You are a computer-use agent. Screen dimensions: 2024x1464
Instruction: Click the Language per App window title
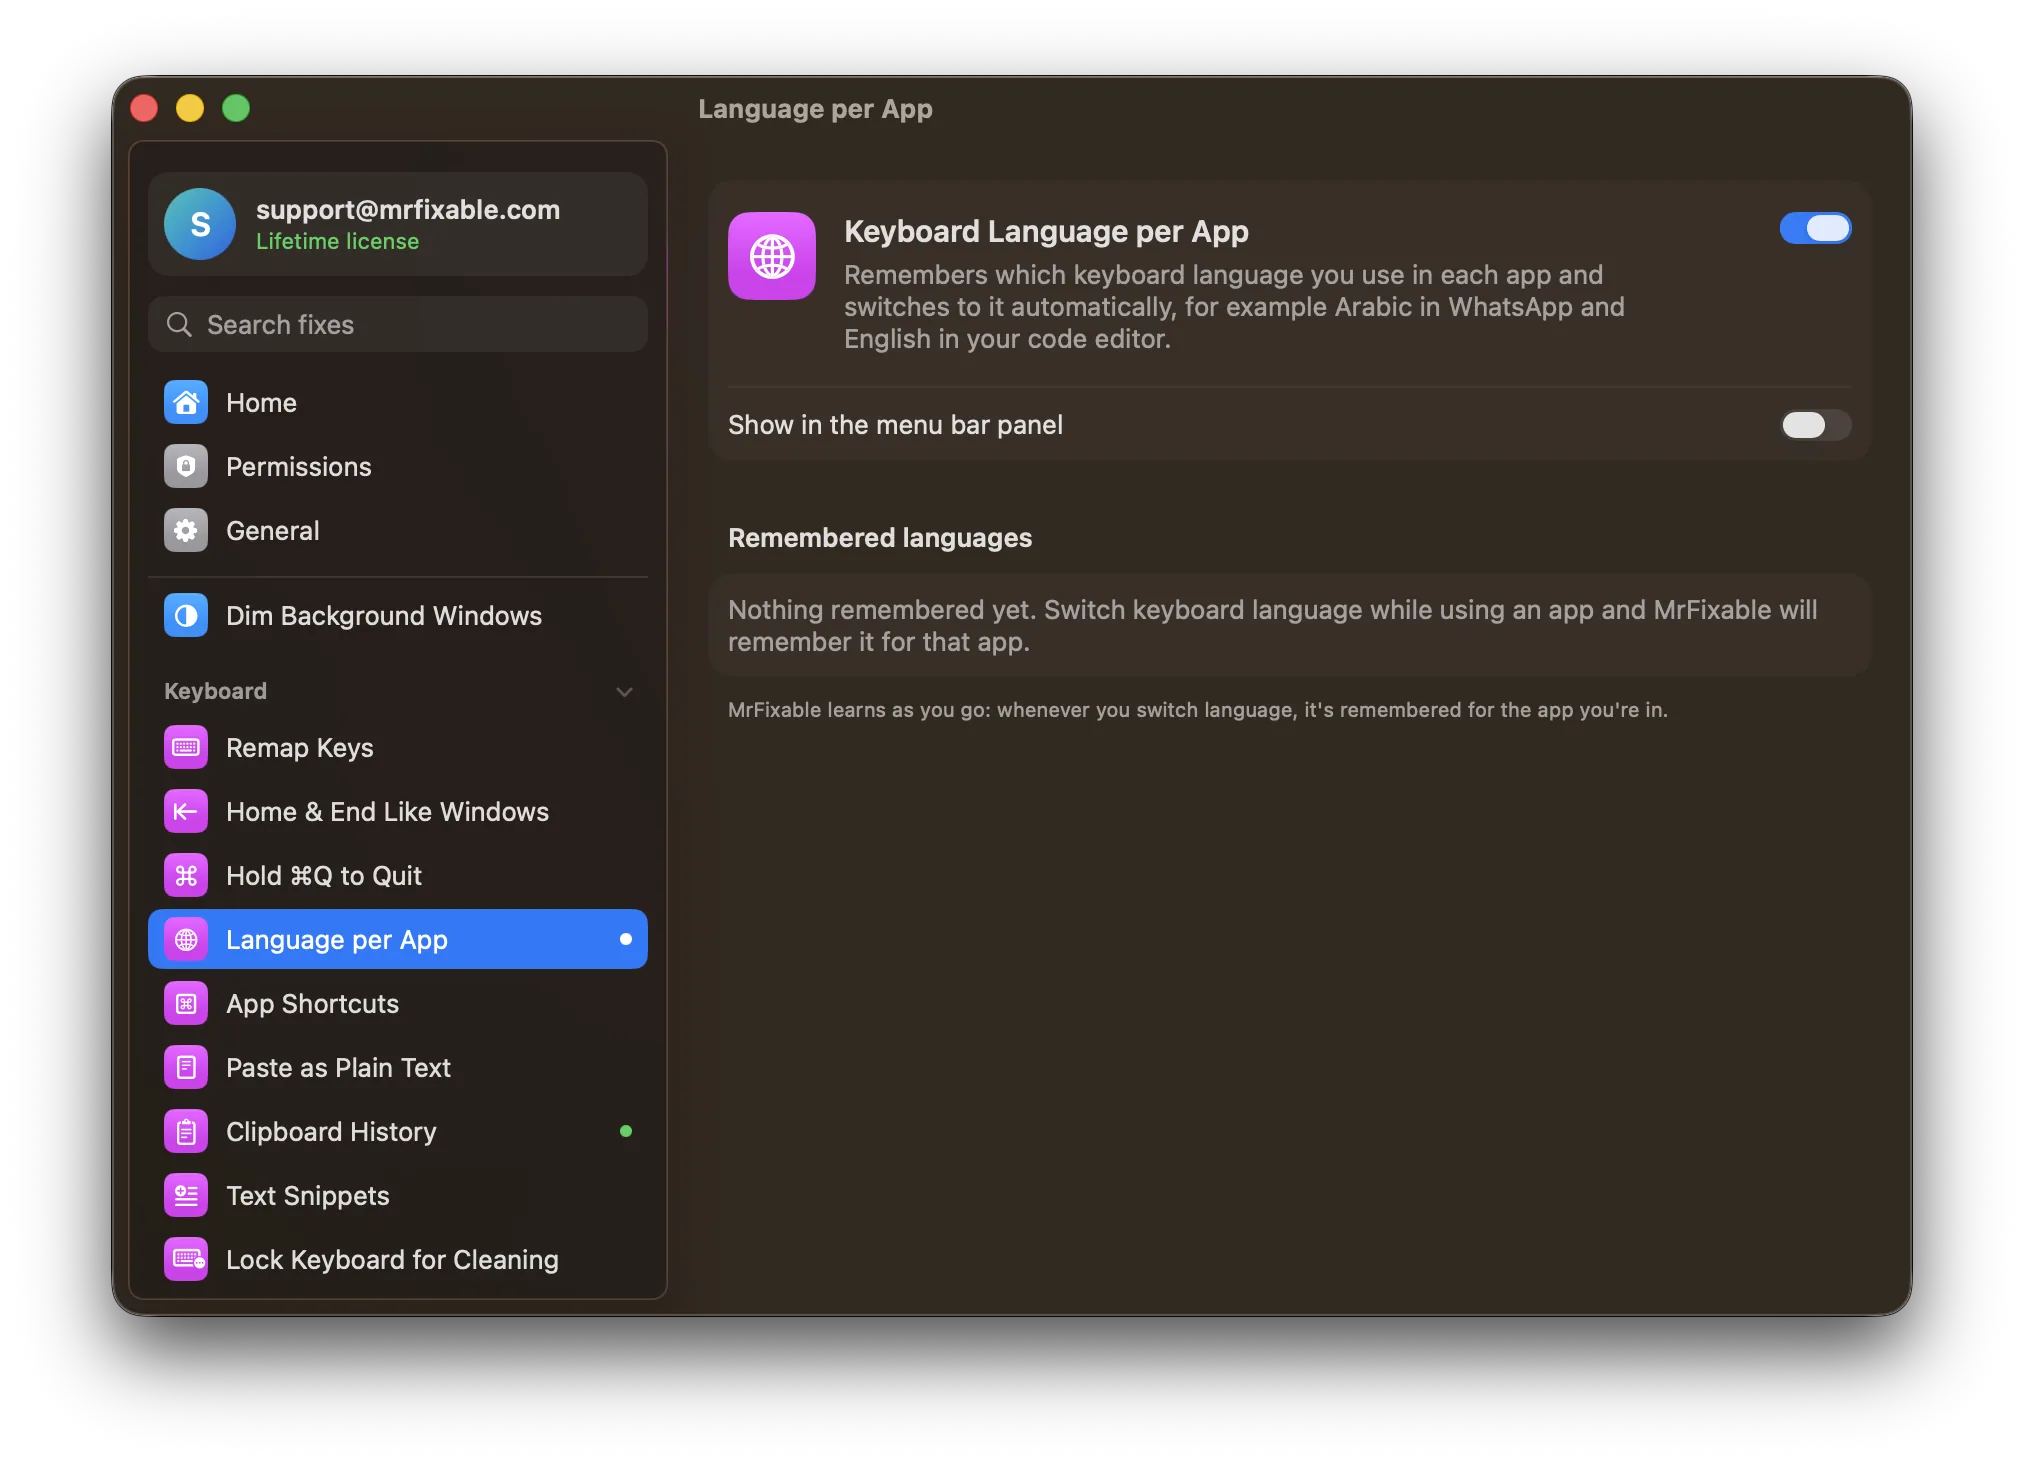[815, 108]
